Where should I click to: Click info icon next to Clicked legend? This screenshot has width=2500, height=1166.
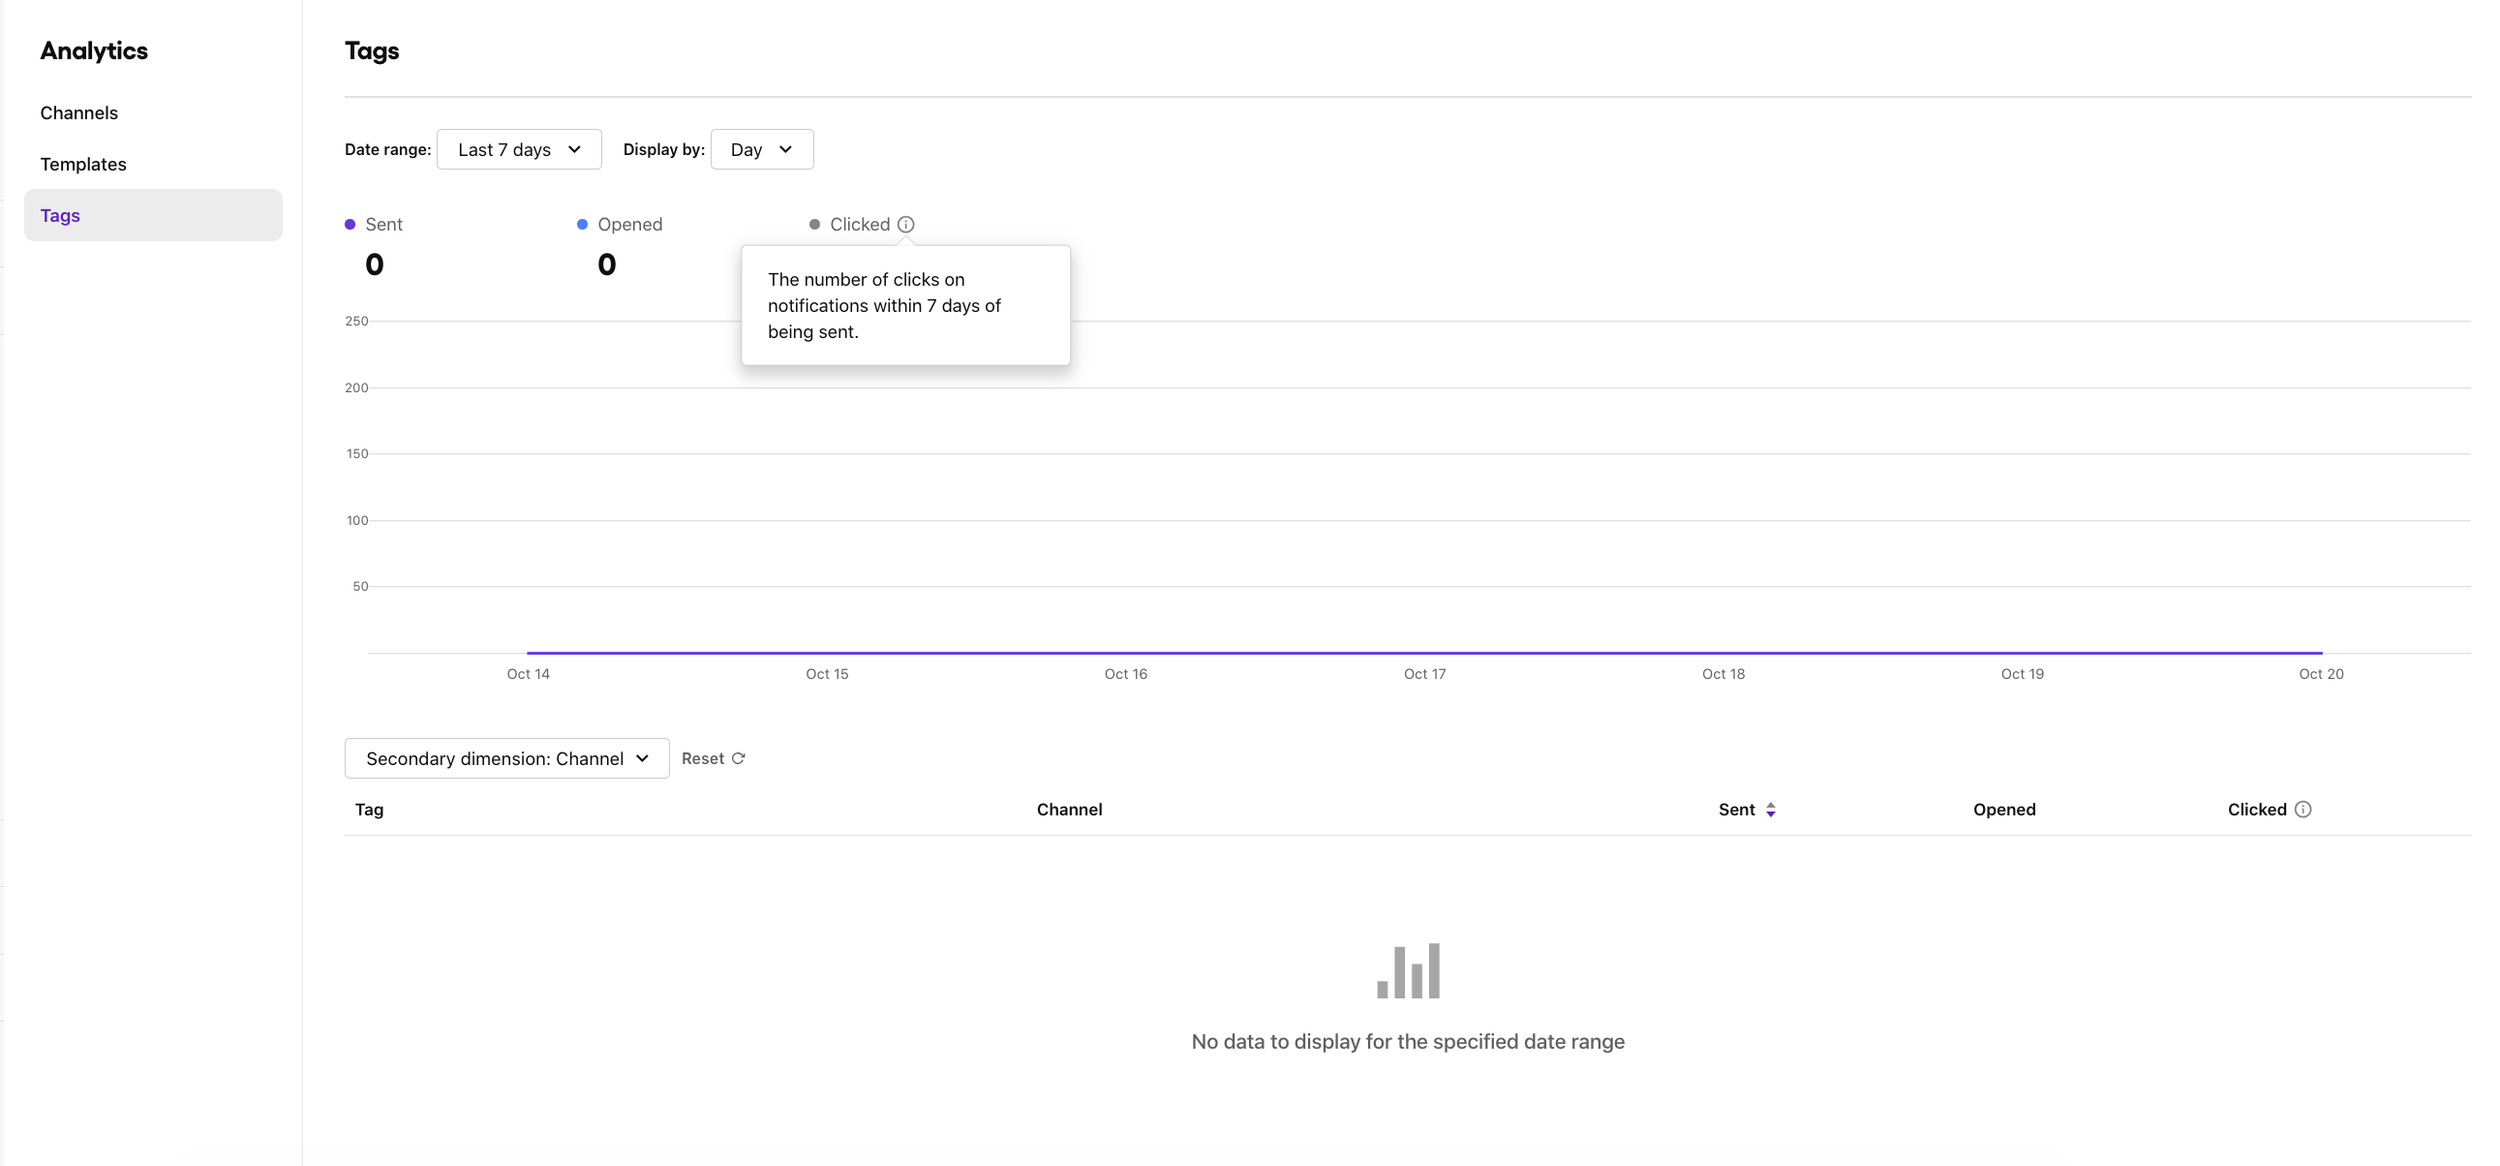[x=905, y=224]
